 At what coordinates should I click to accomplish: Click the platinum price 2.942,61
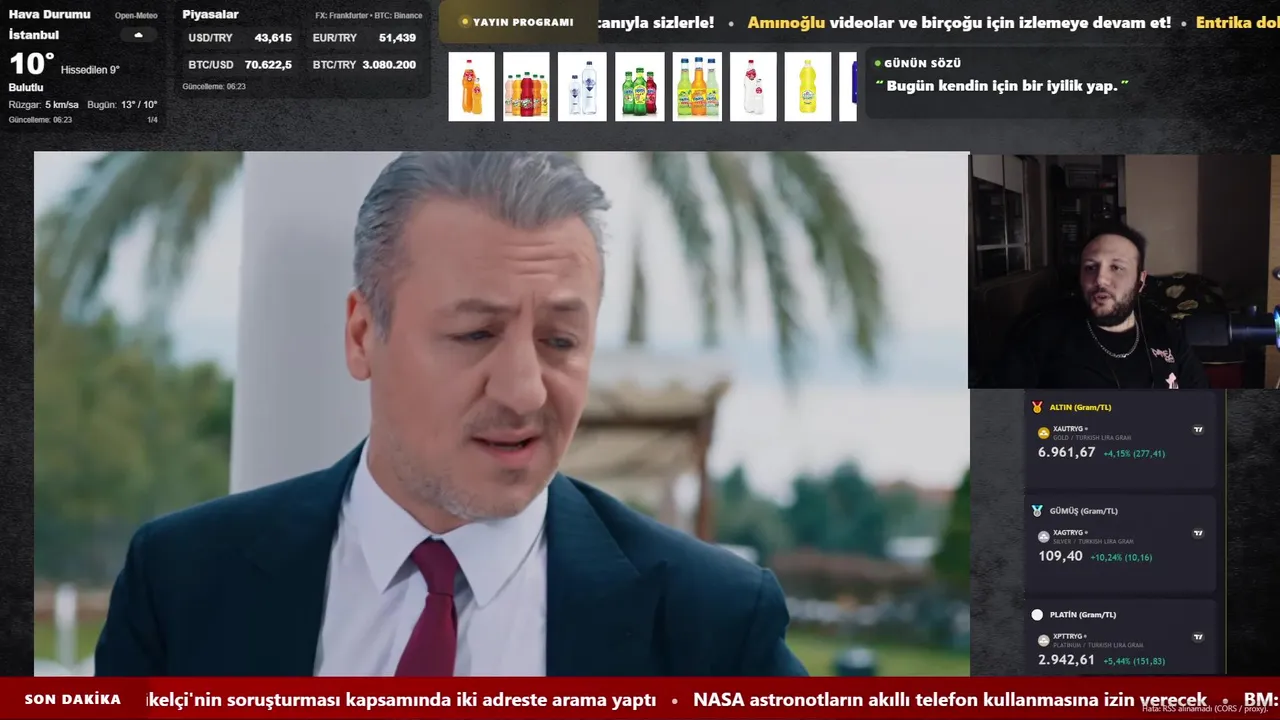[1066, 660]
